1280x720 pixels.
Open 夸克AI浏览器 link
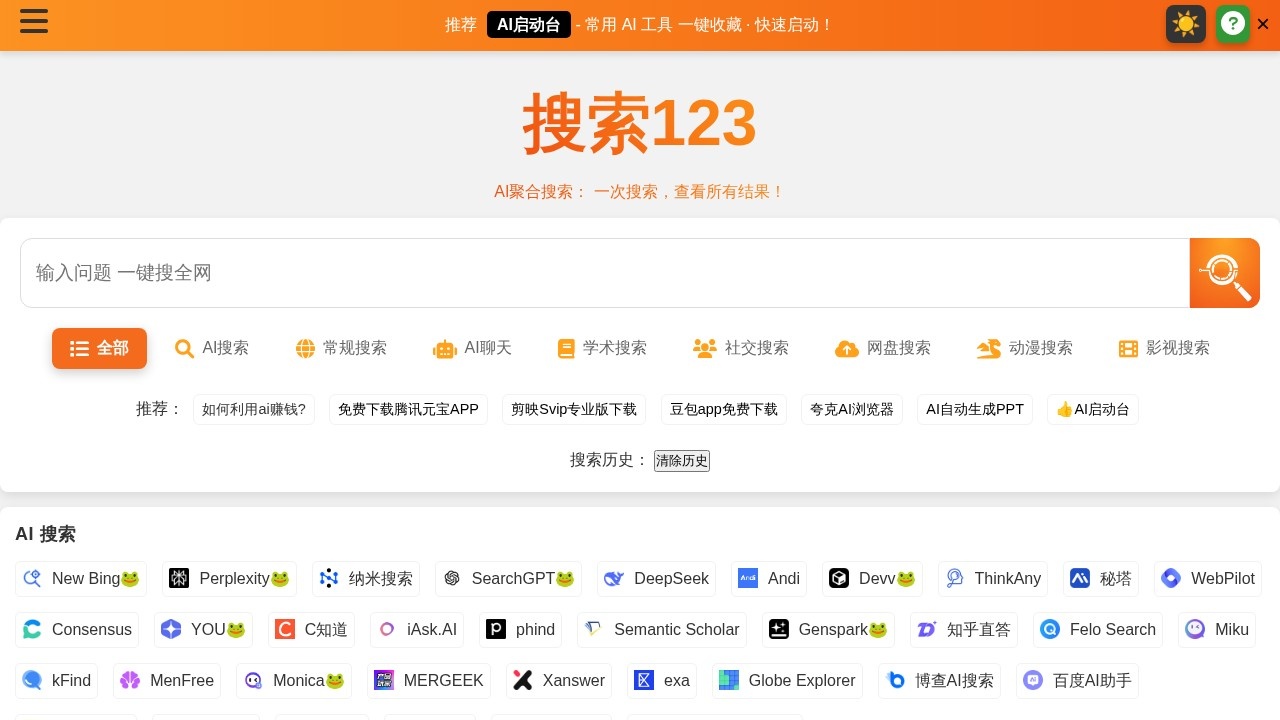852,409
